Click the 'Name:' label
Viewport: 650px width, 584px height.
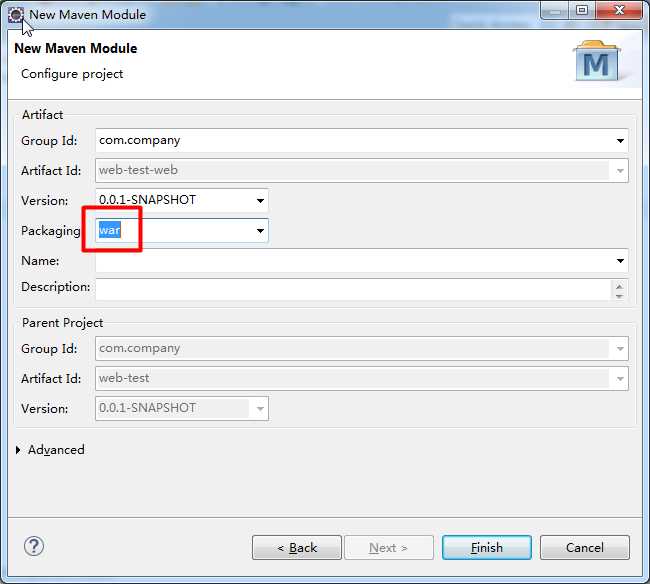pyautogui.click(x=40, y=261)
